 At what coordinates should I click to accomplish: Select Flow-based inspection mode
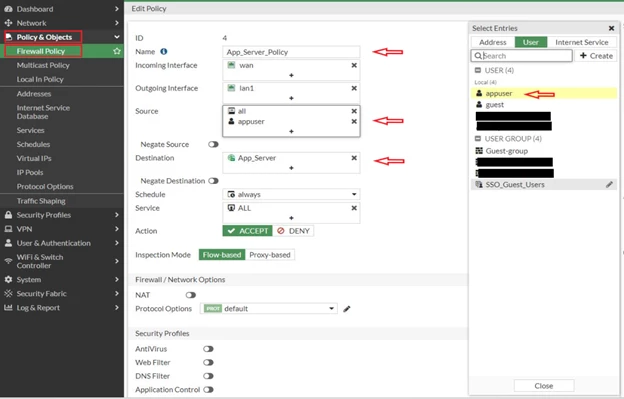click(x=222, y=255)
